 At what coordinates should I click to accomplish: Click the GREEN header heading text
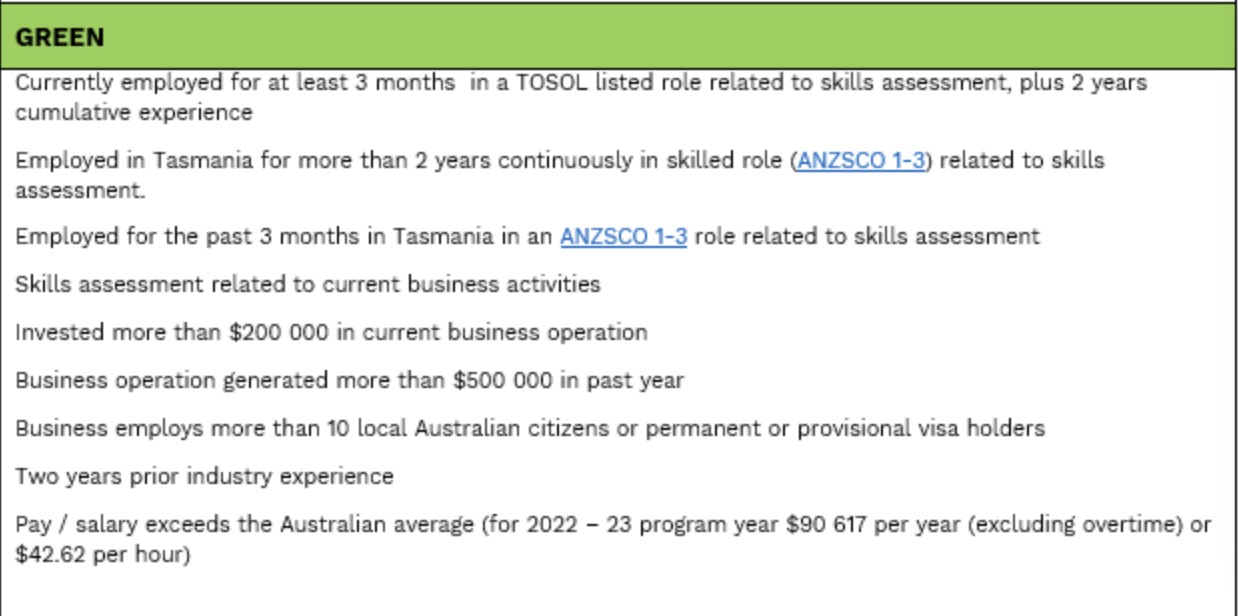click(60, 38)
